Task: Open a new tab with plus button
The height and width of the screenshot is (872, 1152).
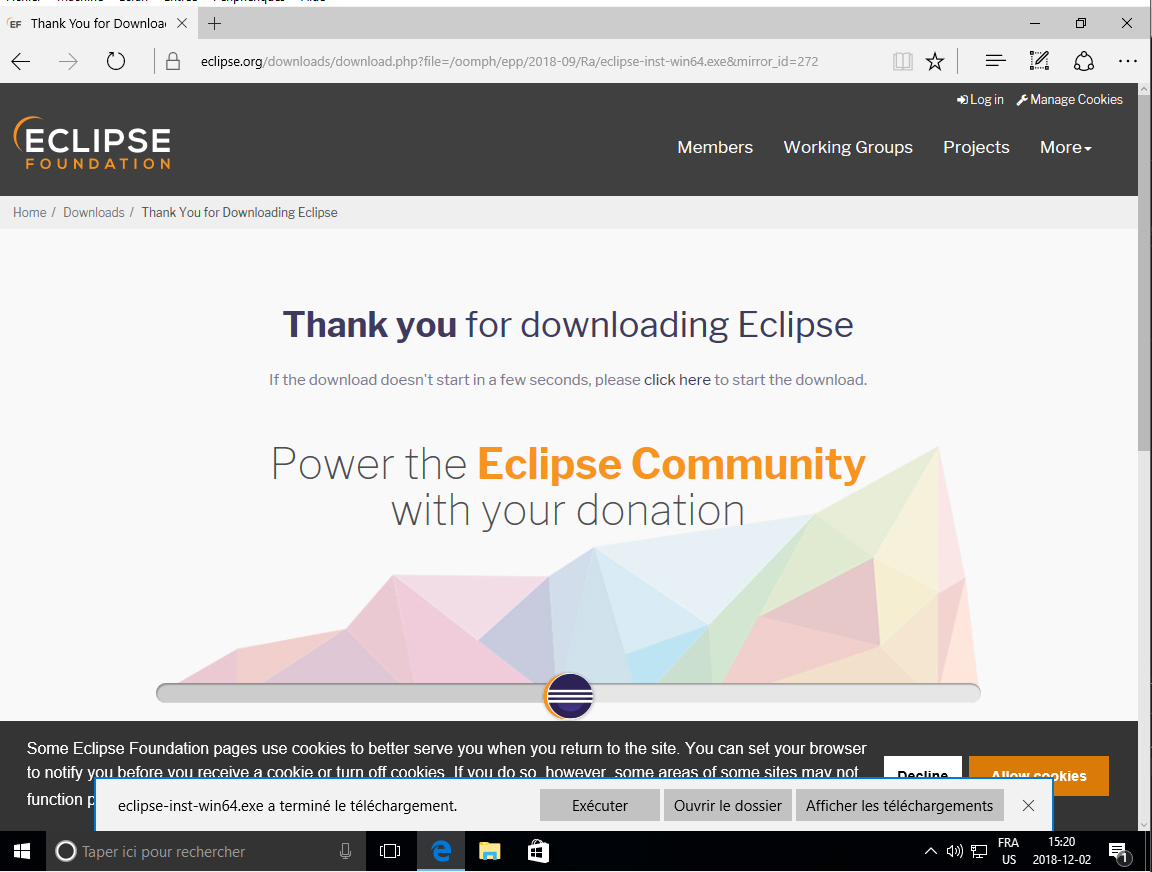Action: pyautogui.click(x=215, y=24)
